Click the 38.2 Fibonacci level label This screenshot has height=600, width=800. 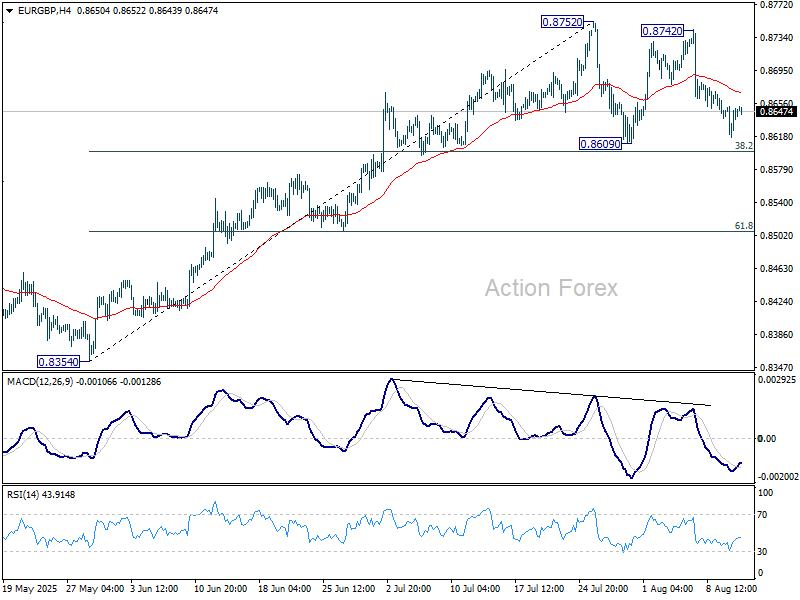point(743,146)
